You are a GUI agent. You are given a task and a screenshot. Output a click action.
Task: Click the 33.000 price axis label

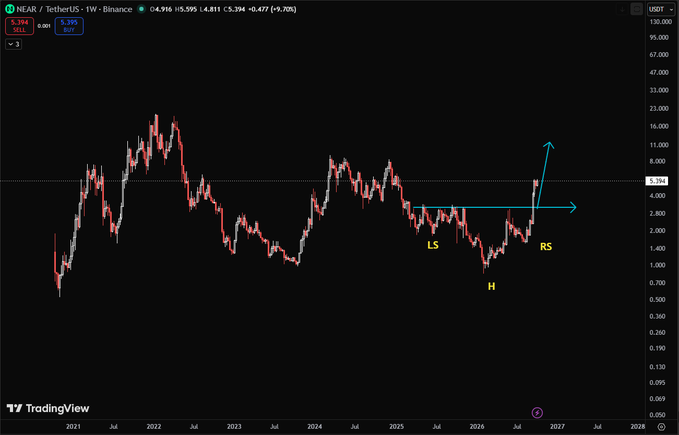click(659, 90)
